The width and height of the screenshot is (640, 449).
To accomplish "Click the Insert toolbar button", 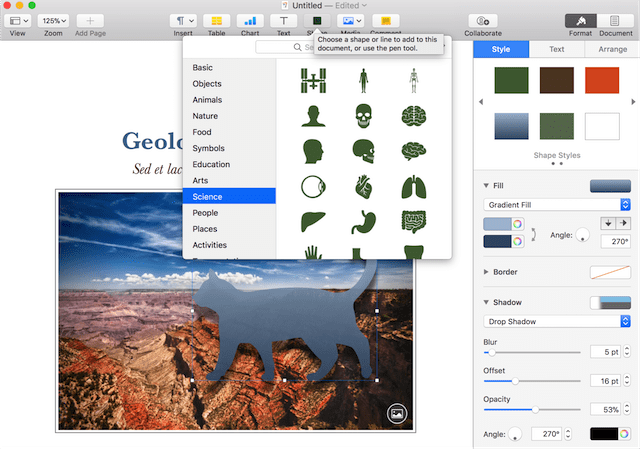I will click(182, 20).
